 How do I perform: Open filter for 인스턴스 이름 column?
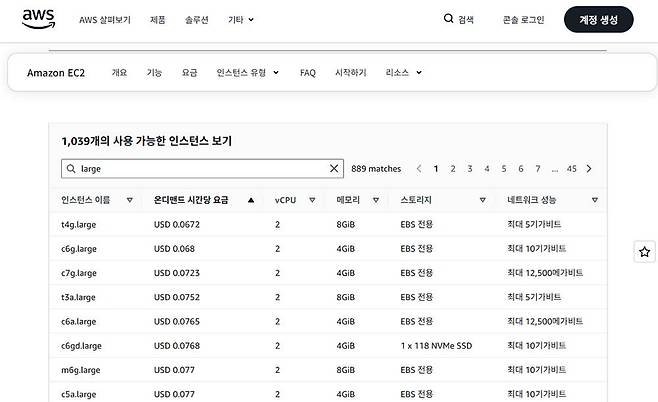tap(130, 200)
